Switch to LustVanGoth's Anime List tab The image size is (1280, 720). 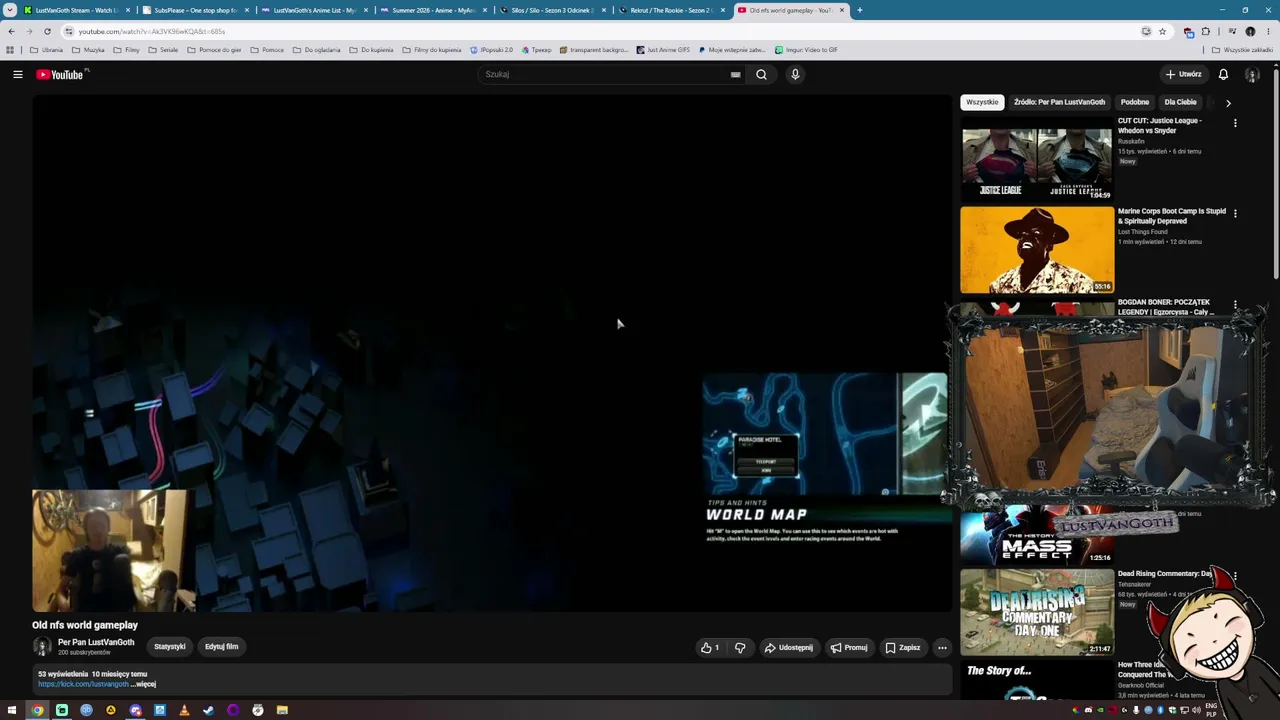click(315, 10)
